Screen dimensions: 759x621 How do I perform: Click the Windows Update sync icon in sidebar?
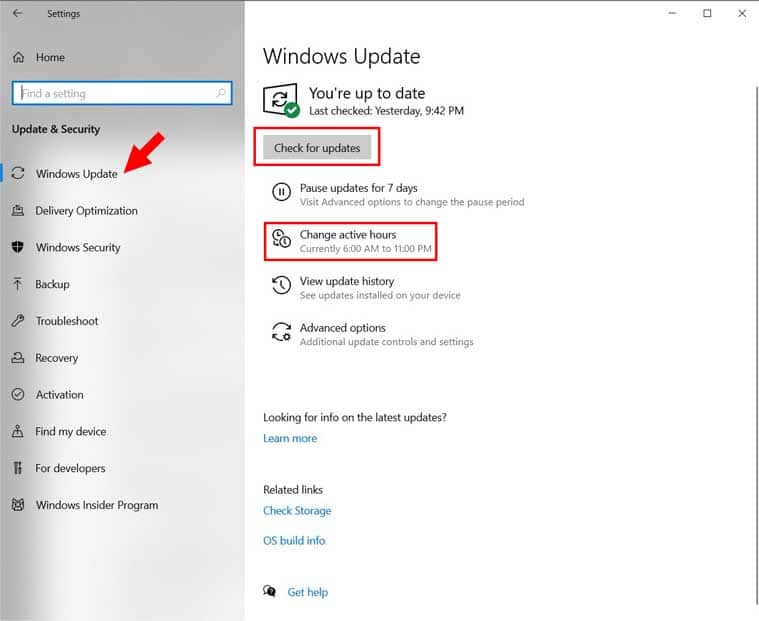click(18, 173)
